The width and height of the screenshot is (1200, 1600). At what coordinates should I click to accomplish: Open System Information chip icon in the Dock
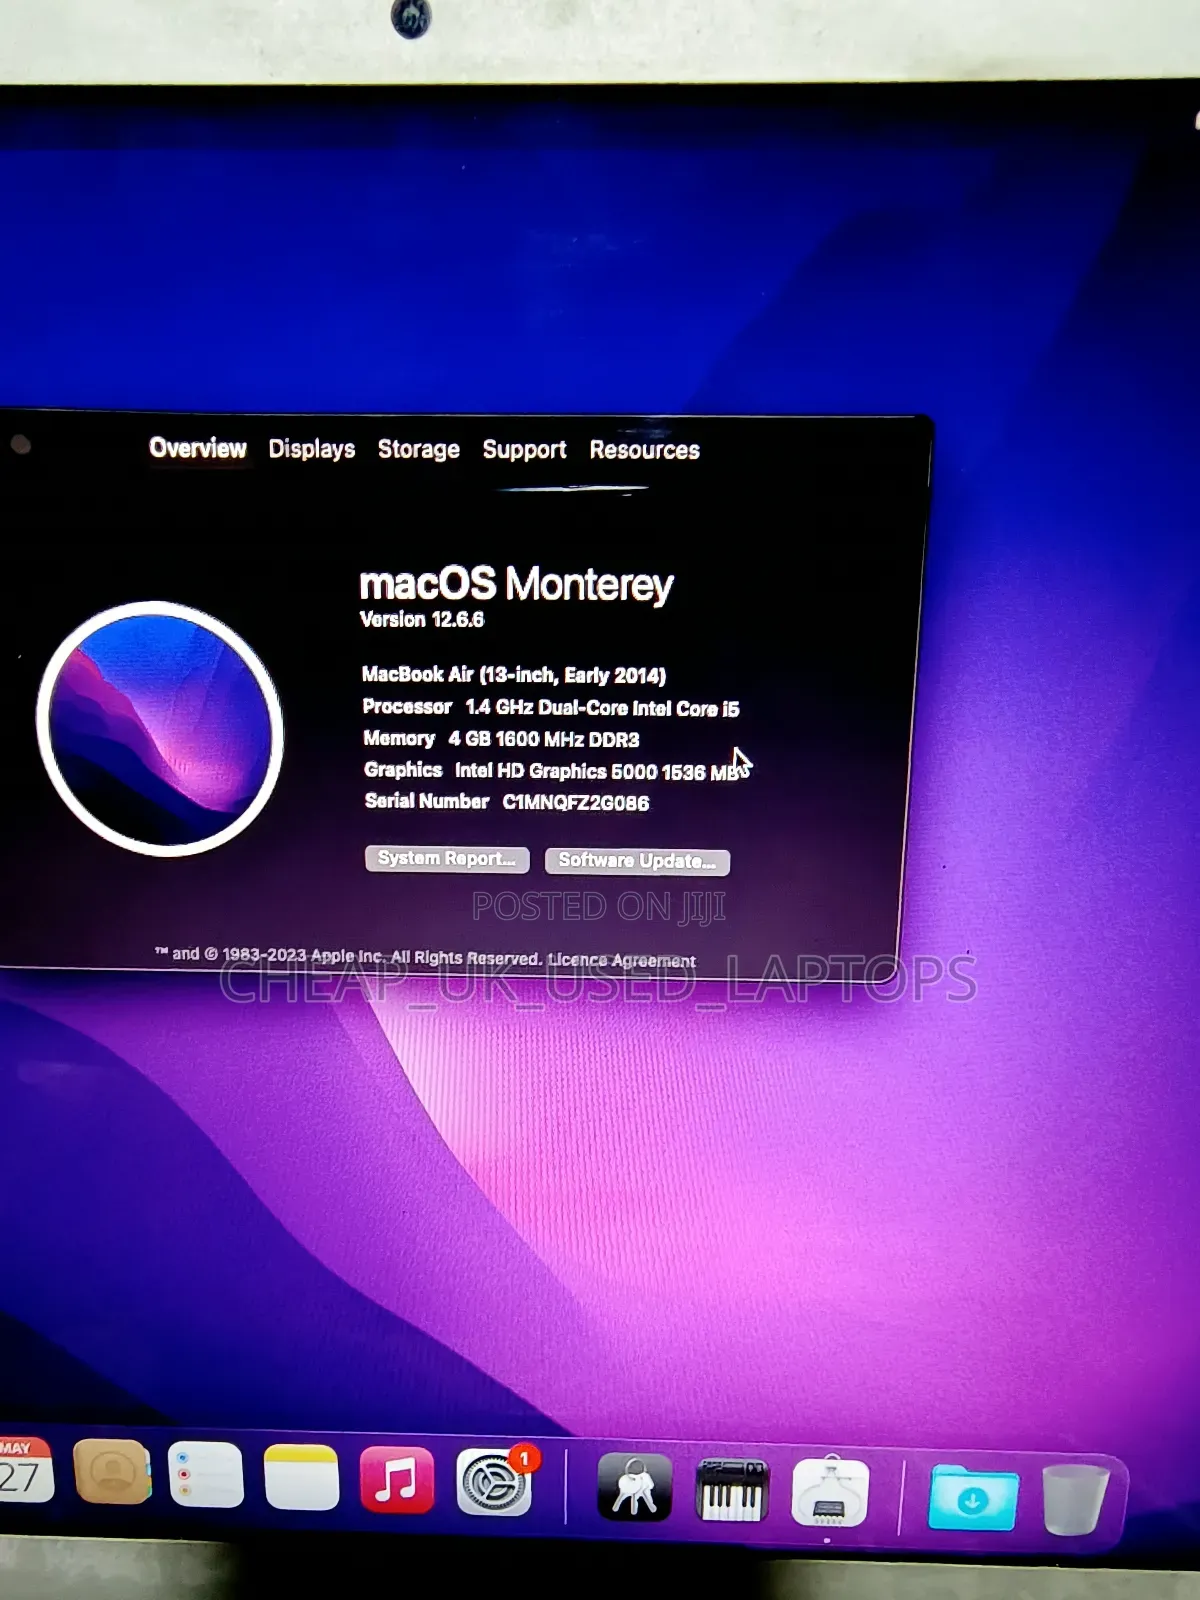pyautogui.click(x=830, y=1492)
